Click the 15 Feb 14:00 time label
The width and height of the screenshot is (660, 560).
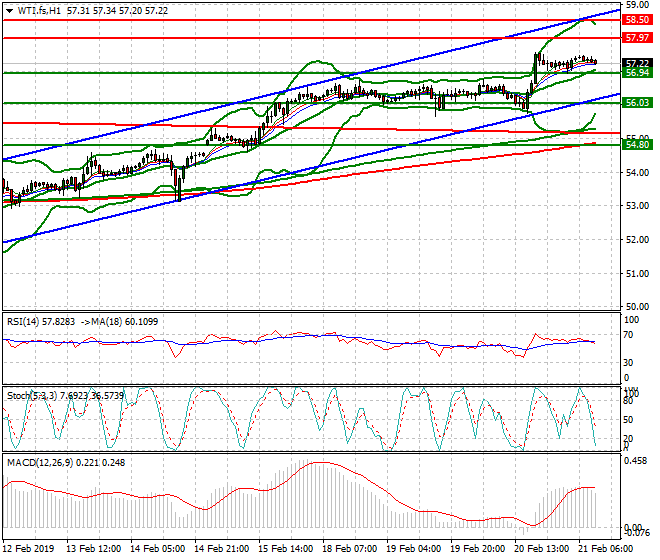coord(286,549)
